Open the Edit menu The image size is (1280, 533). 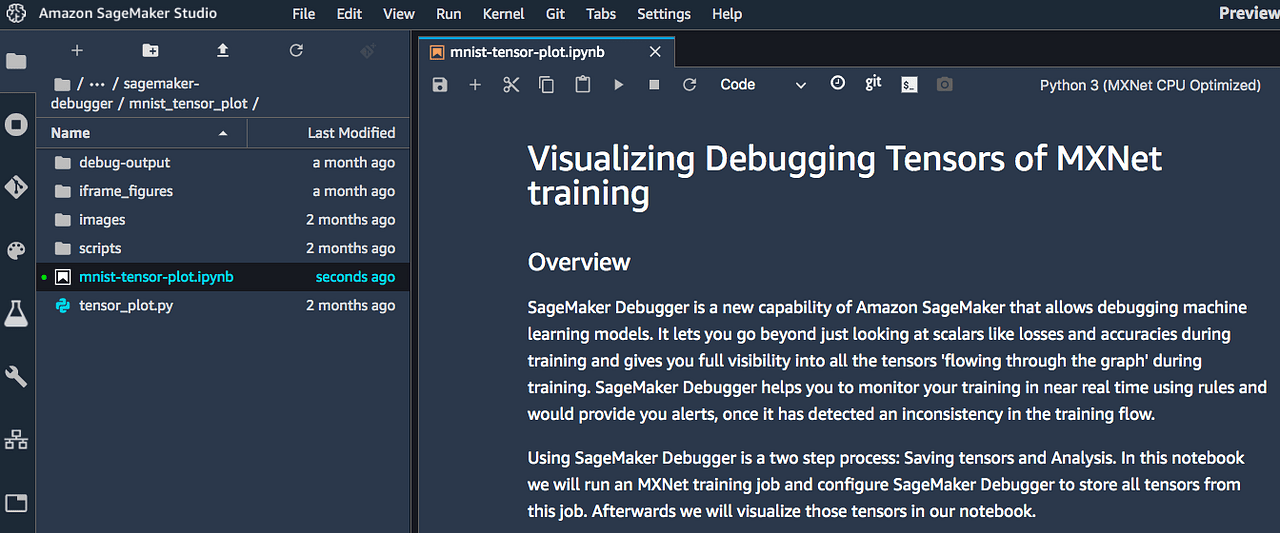click(350, 14)
